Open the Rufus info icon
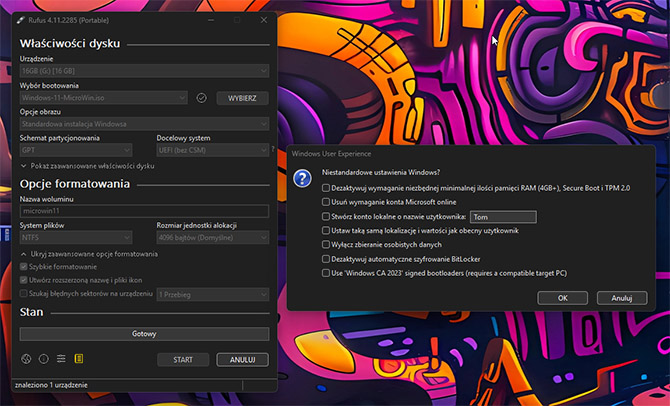The height and width of the screenshot is (406, 670). pyautogui.click(x=44, y=359)
